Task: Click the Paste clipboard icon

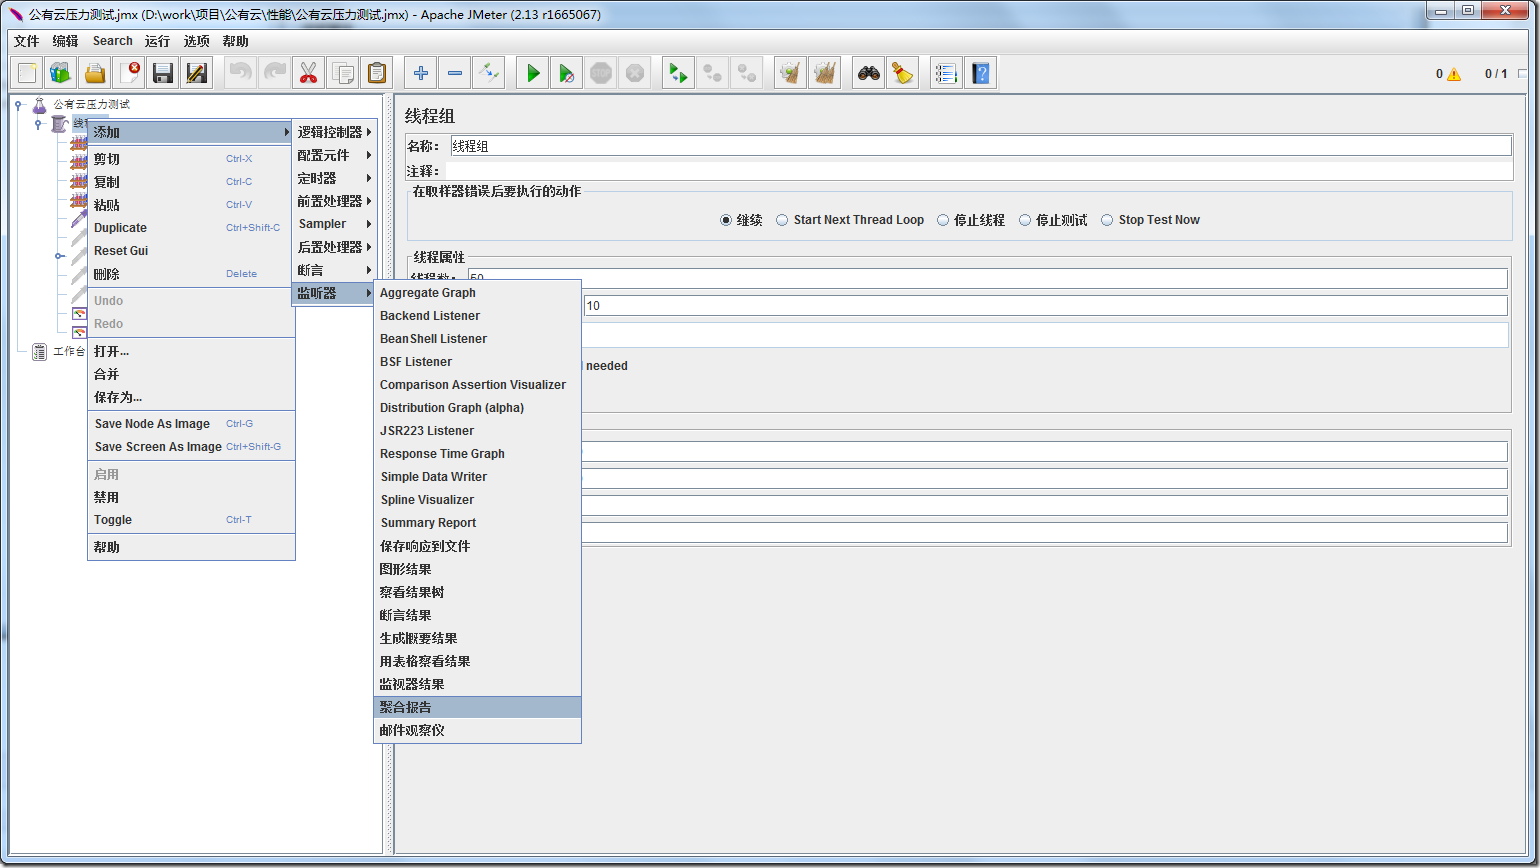Action: click(377, 73)
